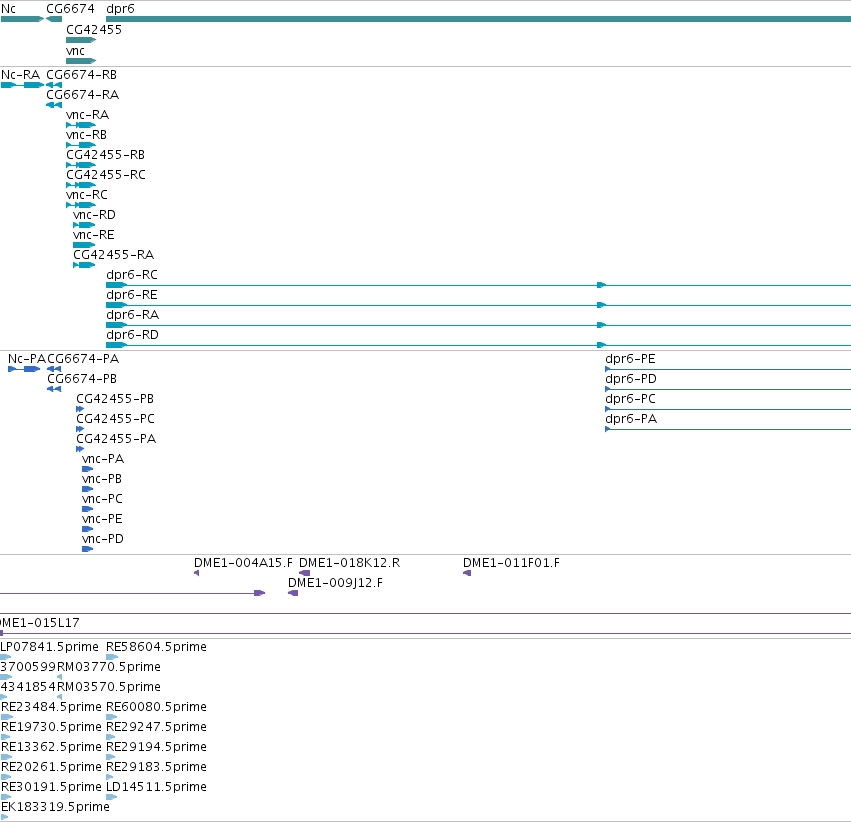Click the vnc-RA transcript label
The height and width of the screenshot is (822, 851).
pyautogui.click(x=87, y=115)
